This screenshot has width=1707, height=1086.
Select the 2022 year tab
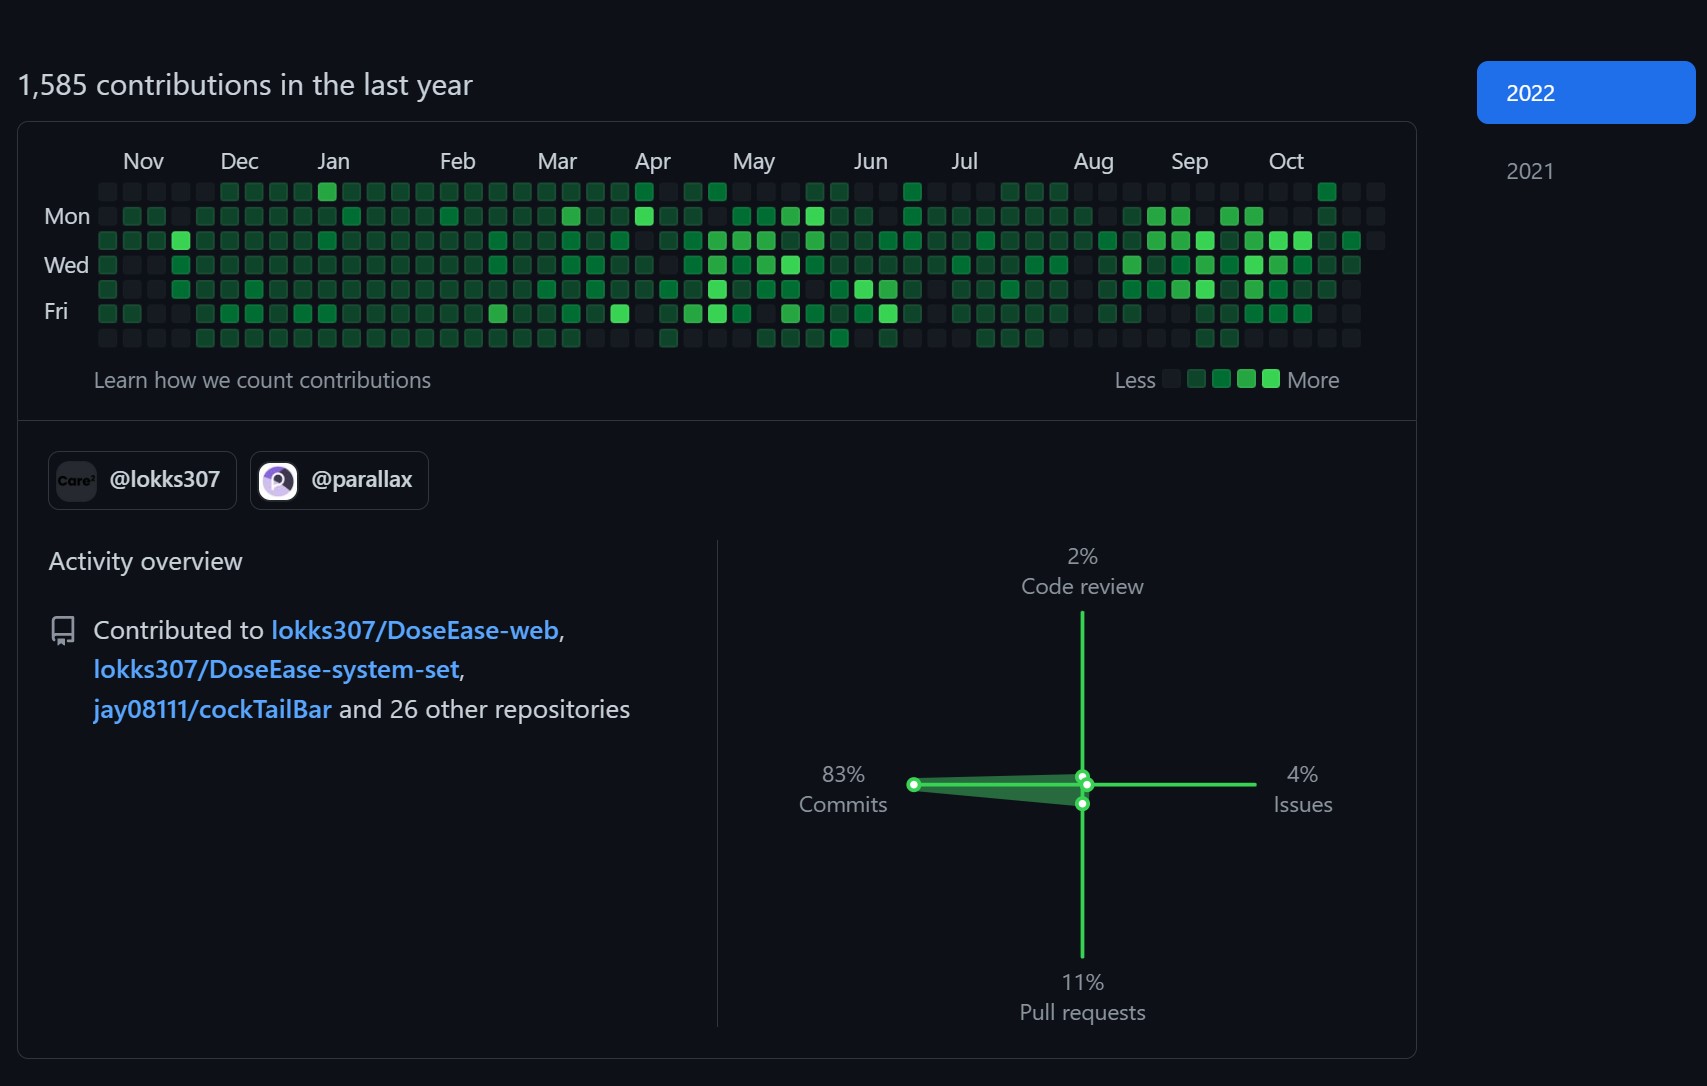pos(1585,93)
